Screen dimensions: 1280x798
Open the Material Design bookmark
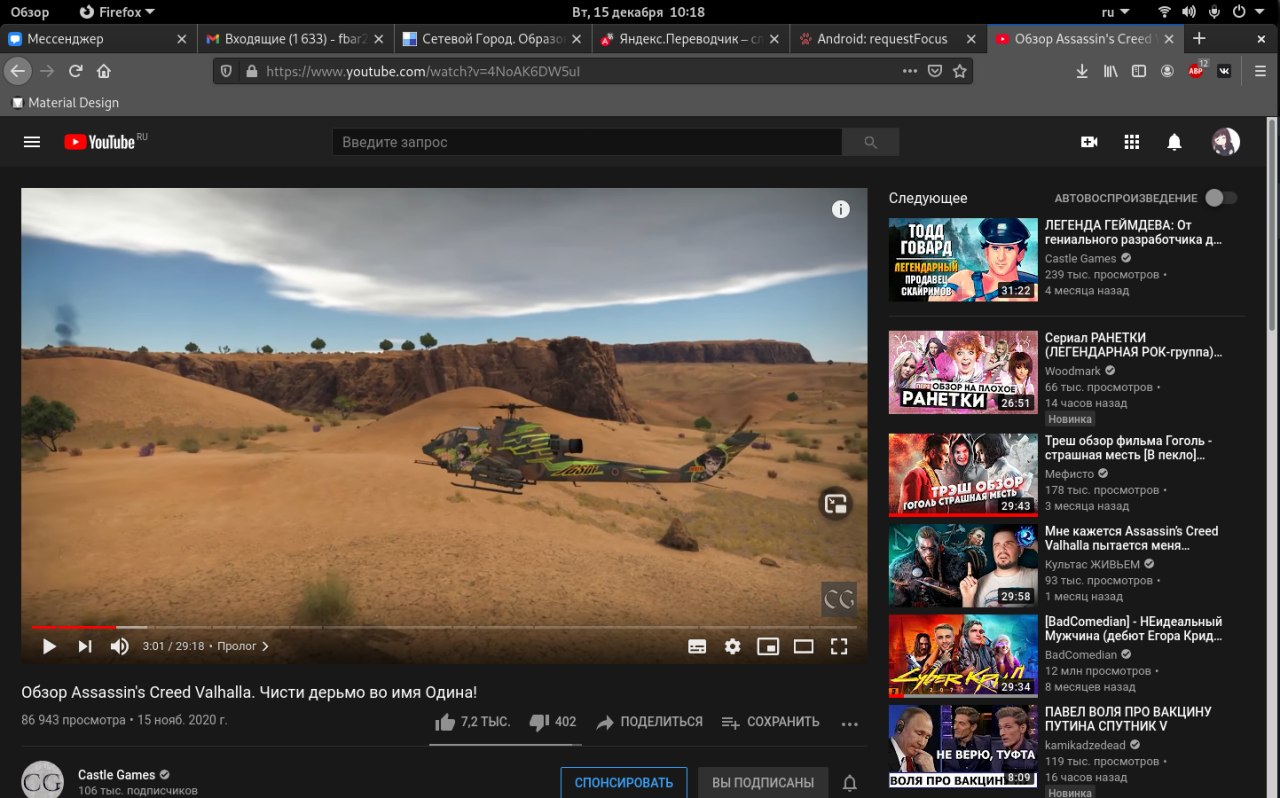click(x=65, y=102)
